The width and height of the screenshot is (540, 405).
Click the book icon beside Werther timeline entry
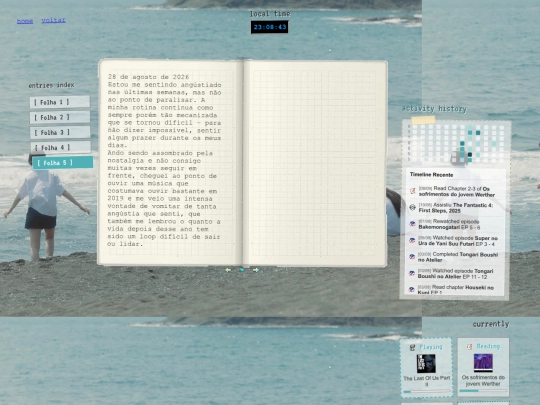(413, 191)
